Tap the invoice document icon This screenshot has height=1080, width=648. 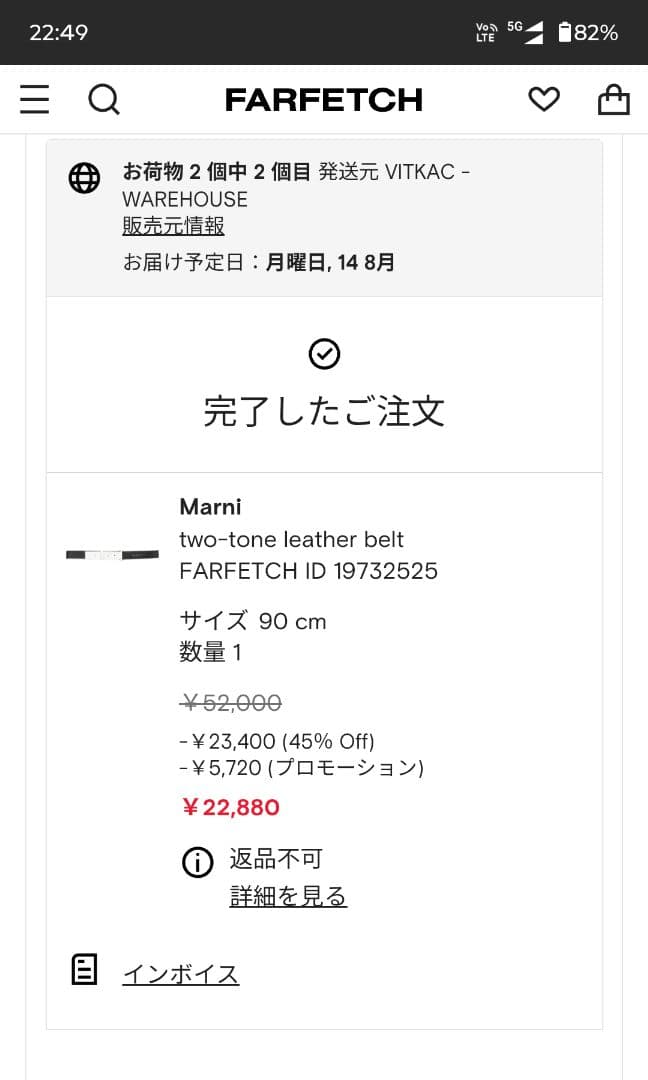[85, 970]
